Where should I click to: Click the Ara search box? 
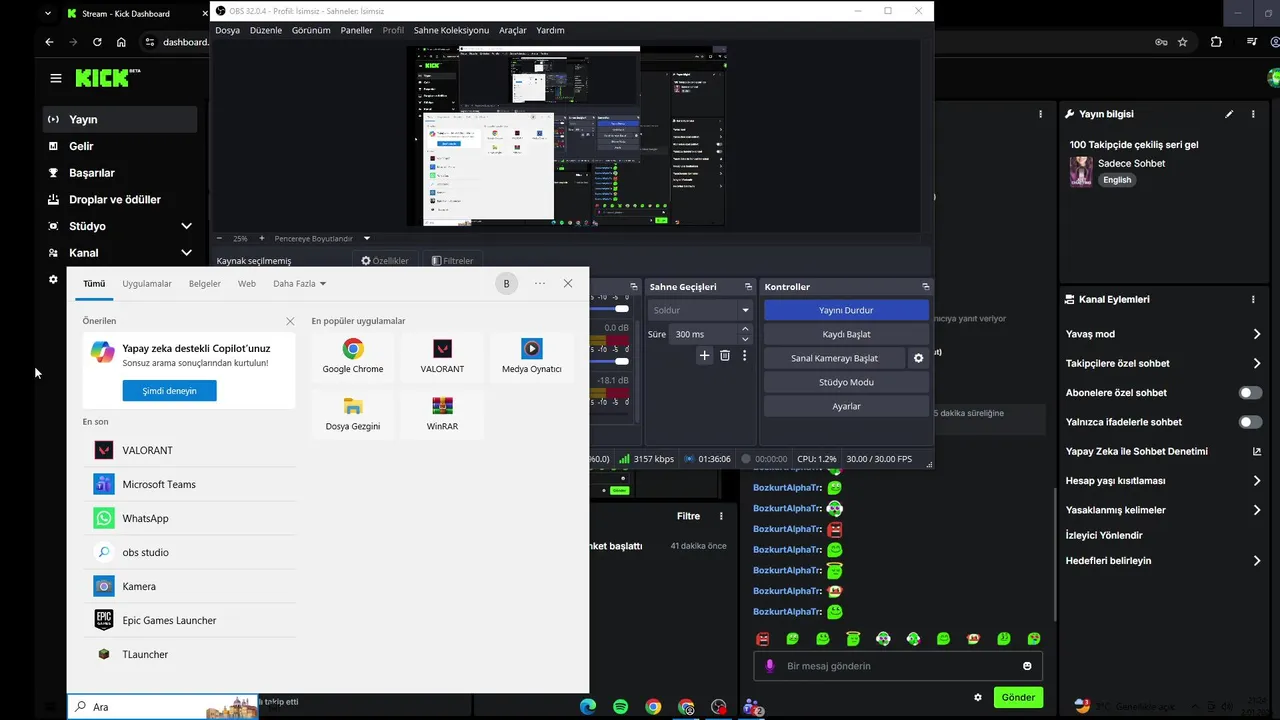point(163,706)
